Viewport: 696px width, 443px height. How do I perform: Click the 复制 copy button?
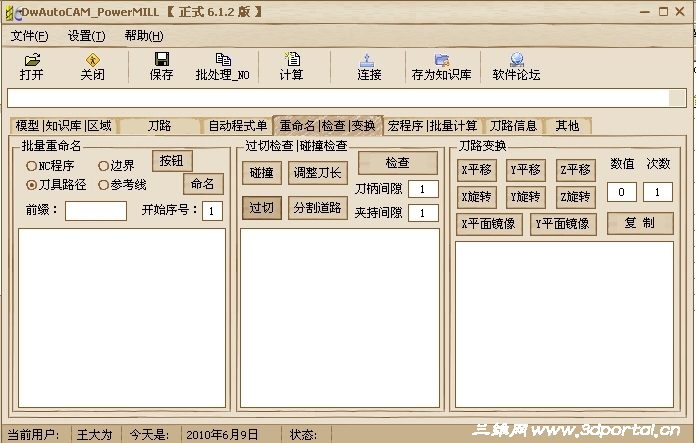(x=640, y=223)
